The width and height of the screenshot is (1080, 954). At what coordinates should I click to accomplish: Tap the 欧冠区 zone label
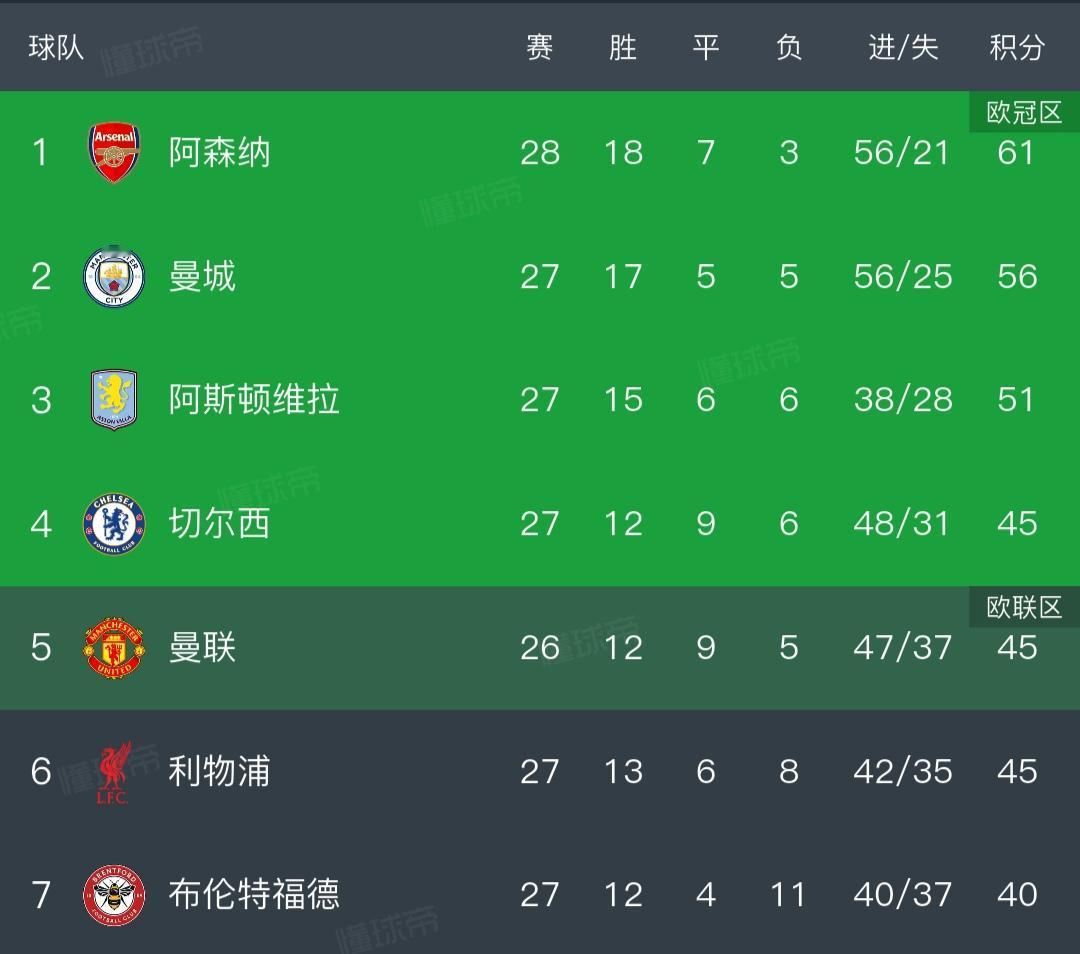(1024, 113)
